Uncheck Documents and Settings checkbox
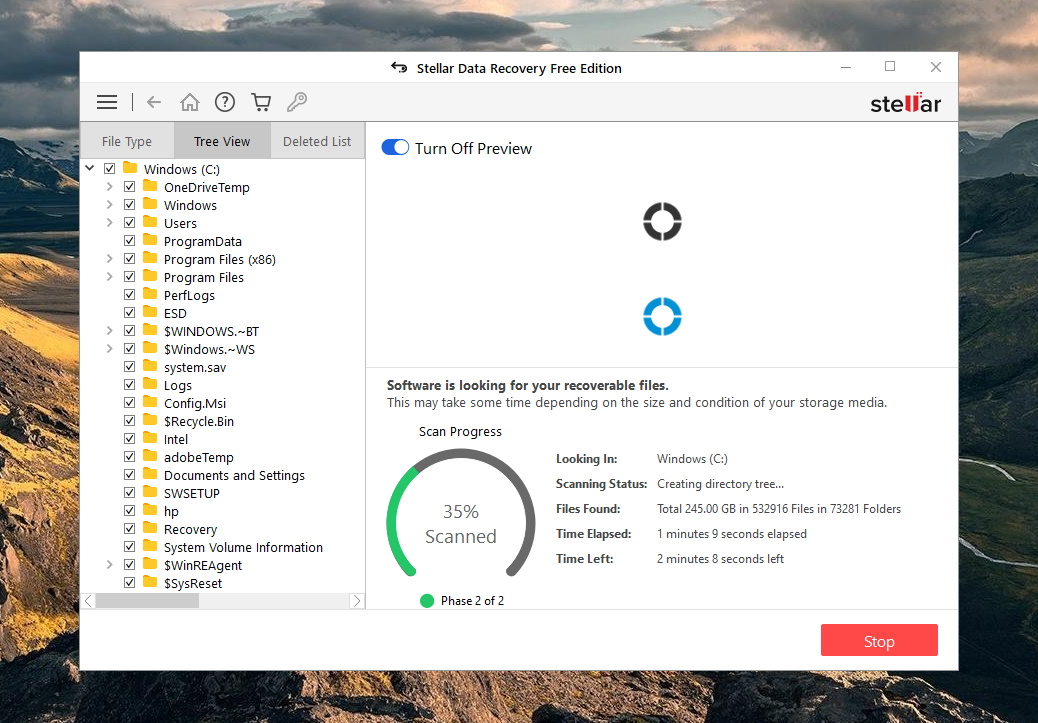This screenshot has height=723, width=1038. [130, 475]
